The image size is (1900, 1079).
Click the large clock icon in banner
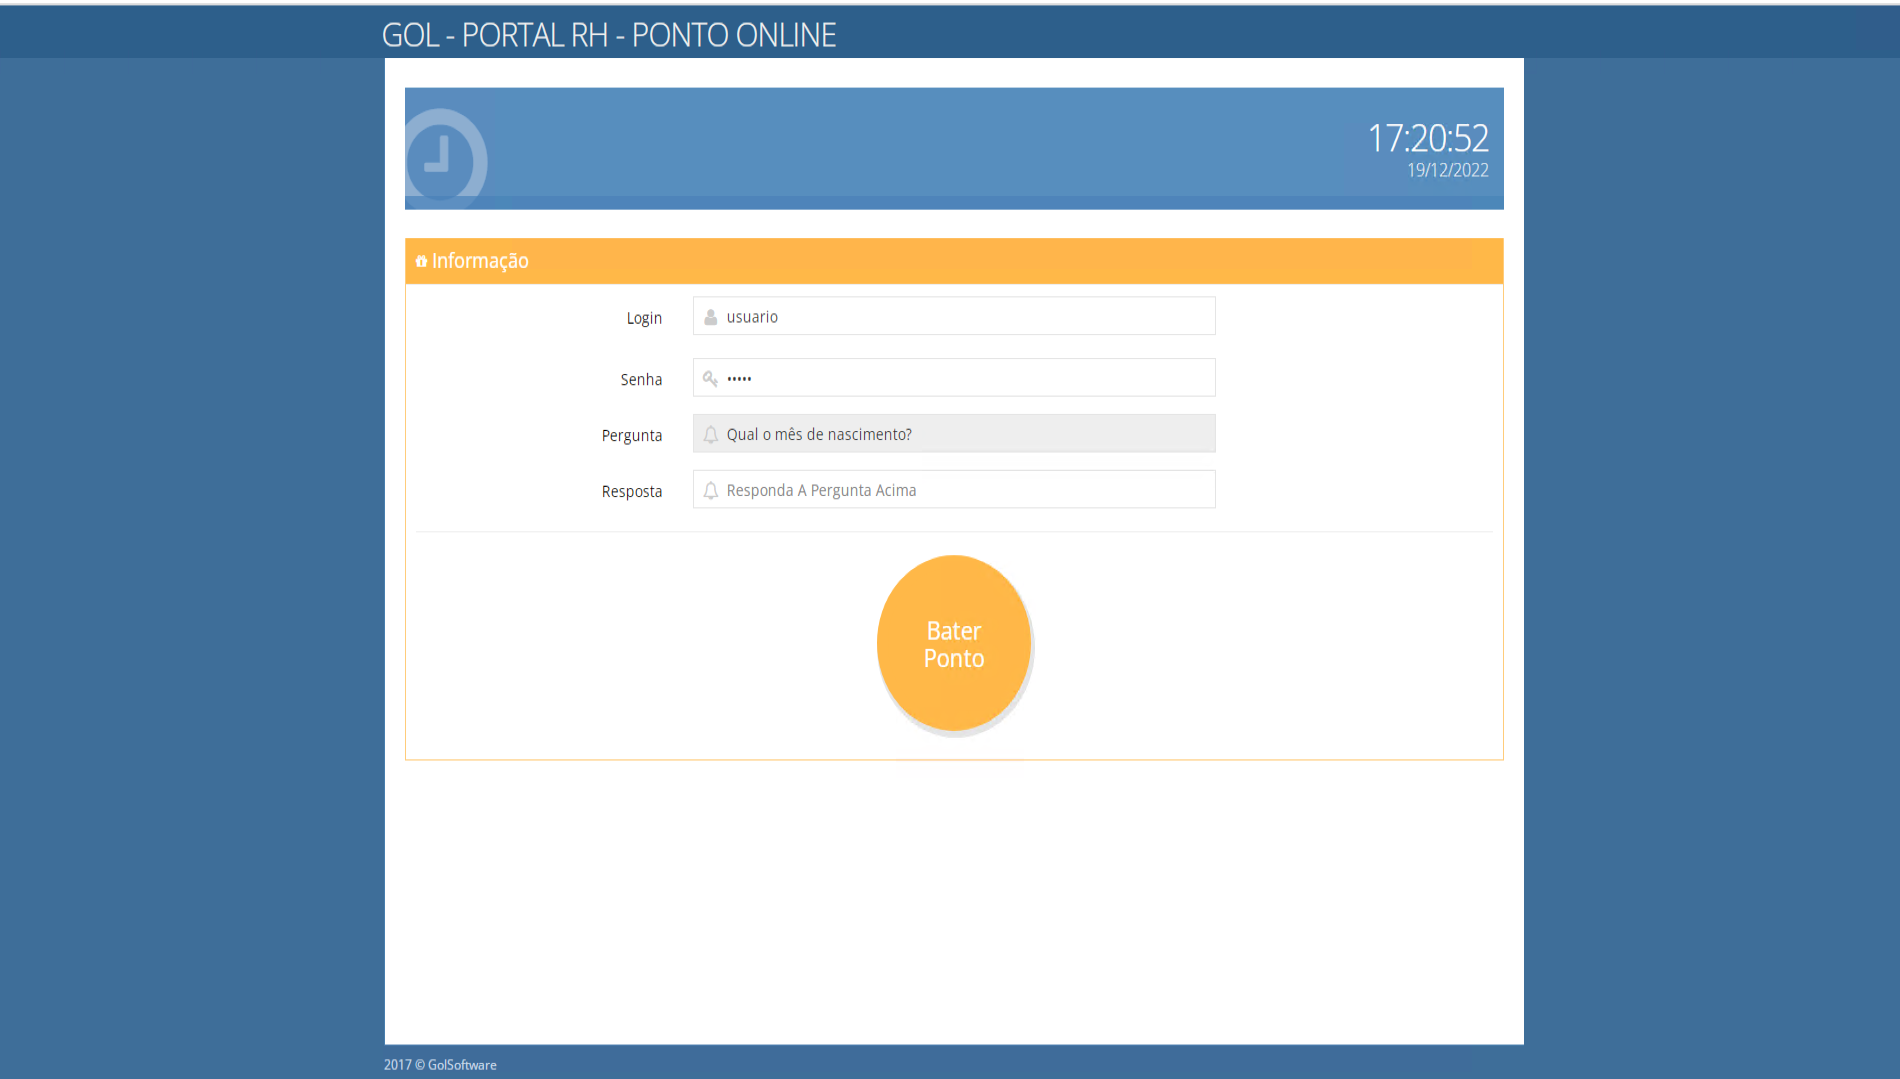(445, 159)
